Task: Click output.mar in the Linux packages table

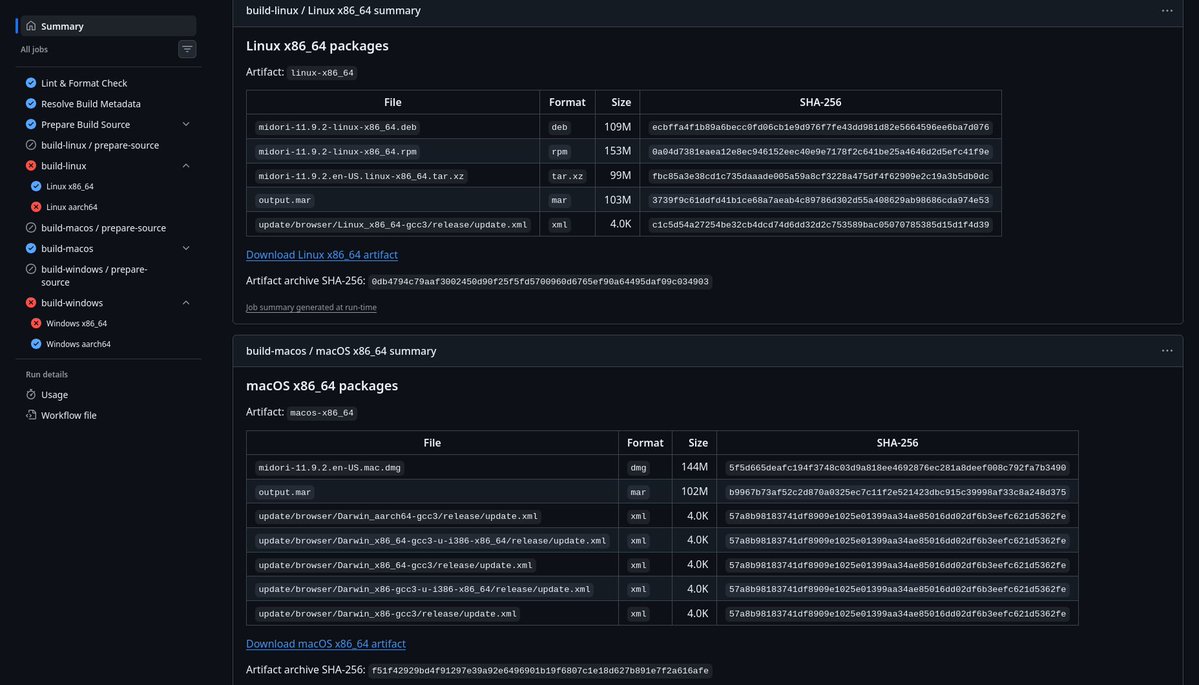Action: click(x=284, y=200)
